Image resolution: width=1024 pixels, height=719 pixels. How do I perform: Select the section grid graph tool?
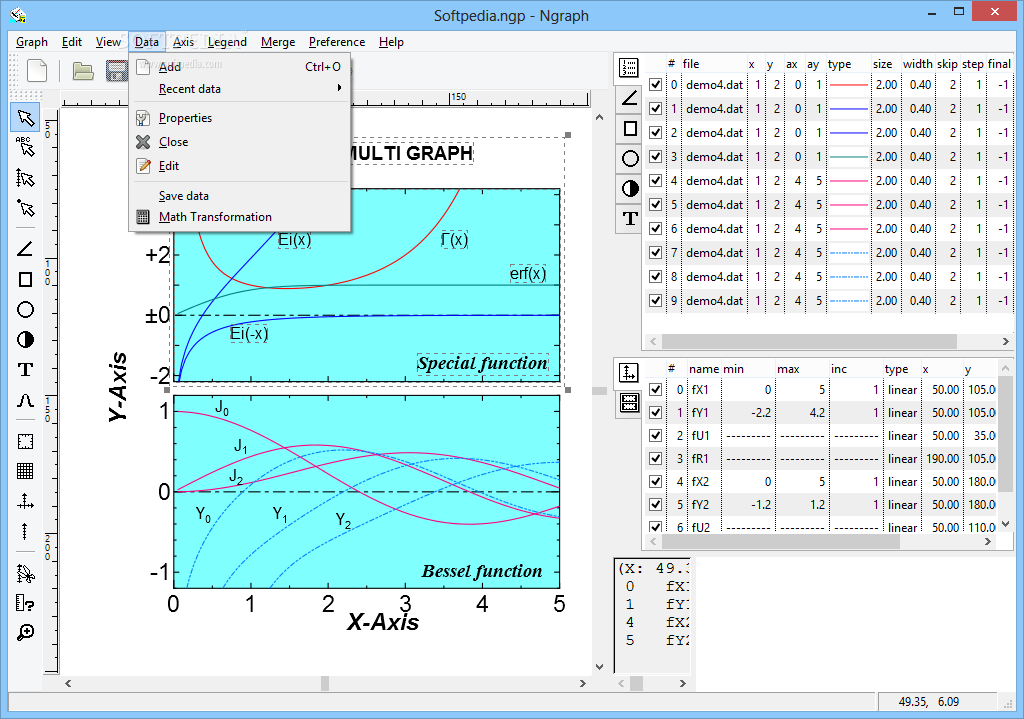25,471
